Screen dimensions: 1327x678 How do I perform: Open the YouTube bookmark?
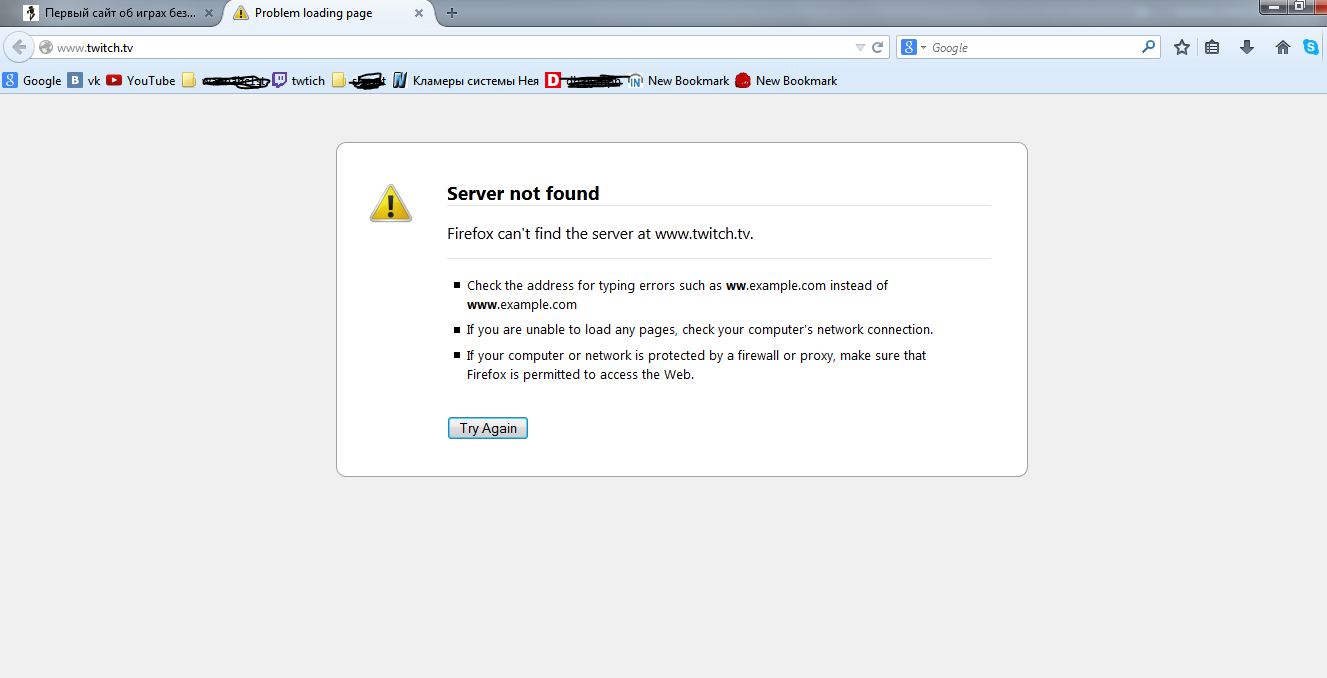pyautogui.click(x=141, y=81)
